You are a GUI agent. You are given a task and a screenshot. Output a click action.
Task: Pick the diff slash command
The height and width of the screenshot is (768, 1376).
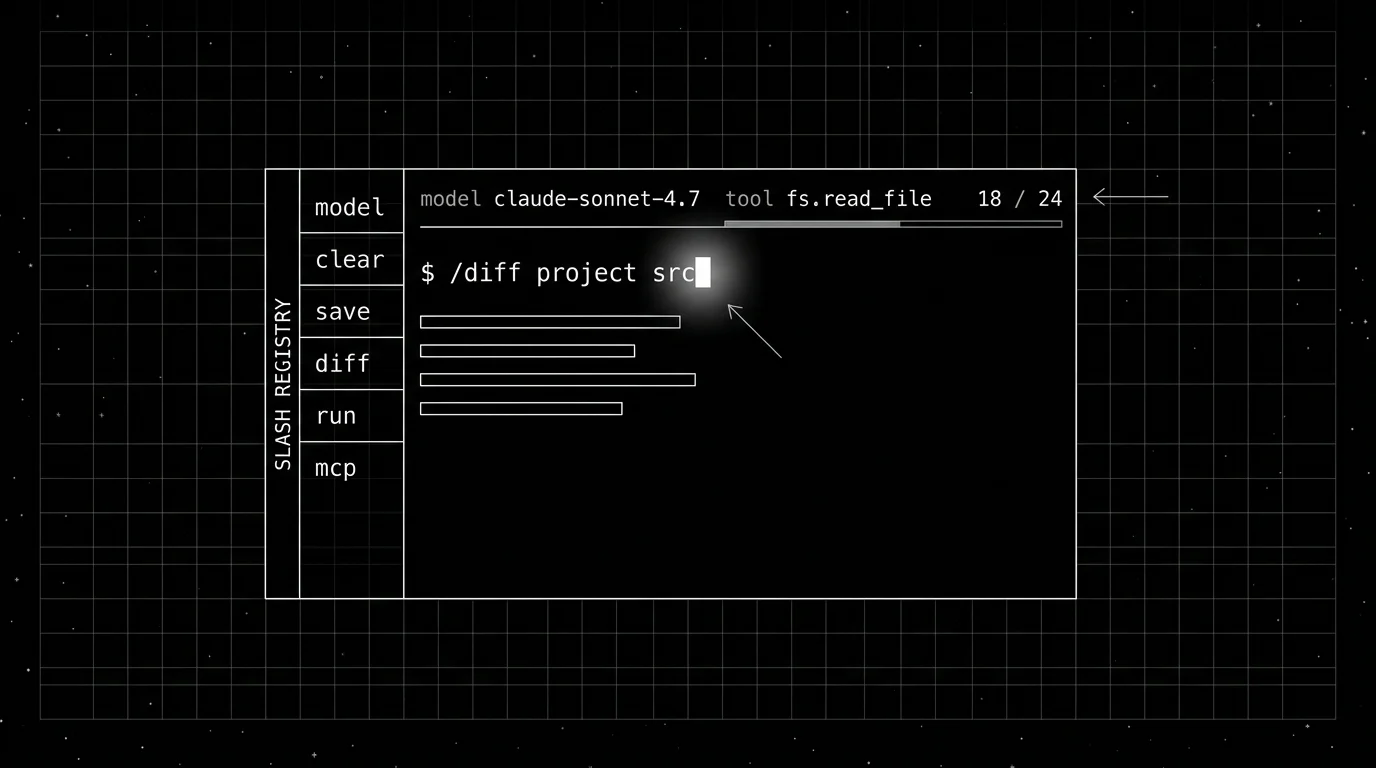[351, 363]
